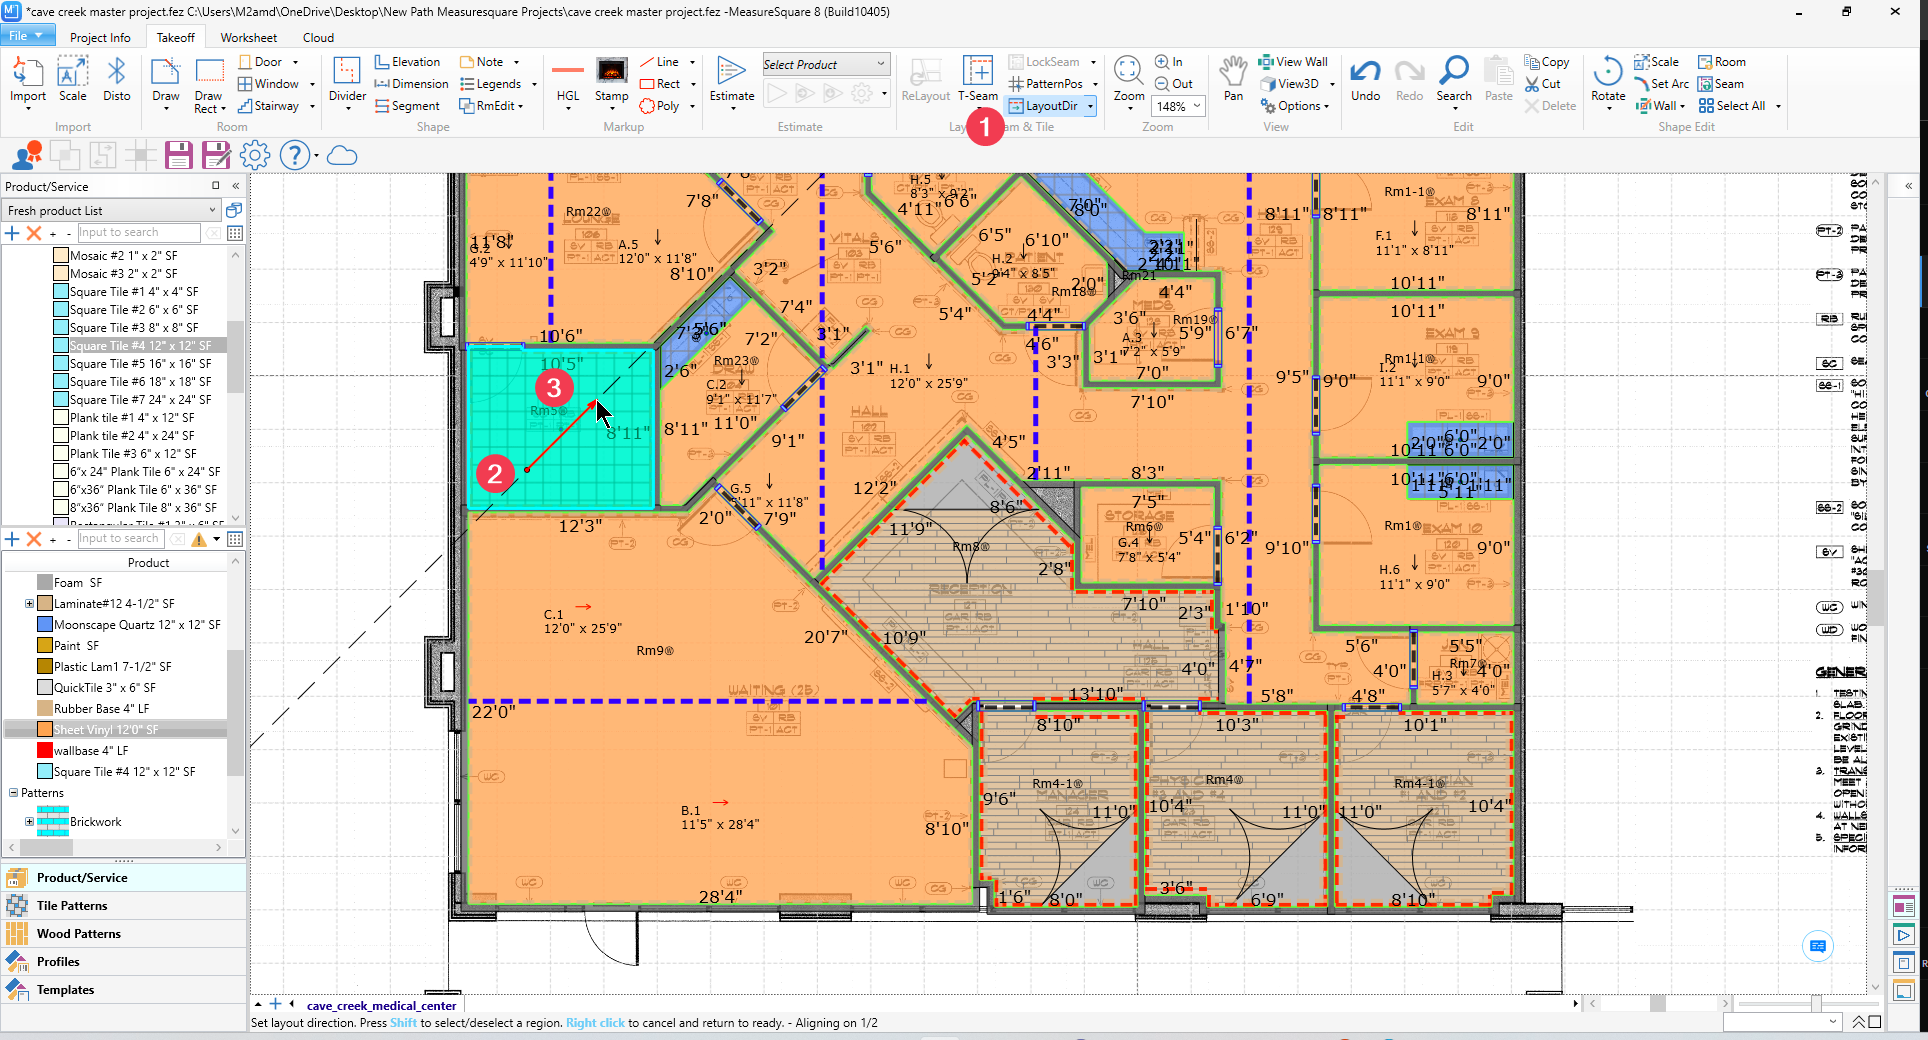This screenshot has height=1040, width=1928.
Task: Open the Fresh product List dropdown
Action: (111, 210)
